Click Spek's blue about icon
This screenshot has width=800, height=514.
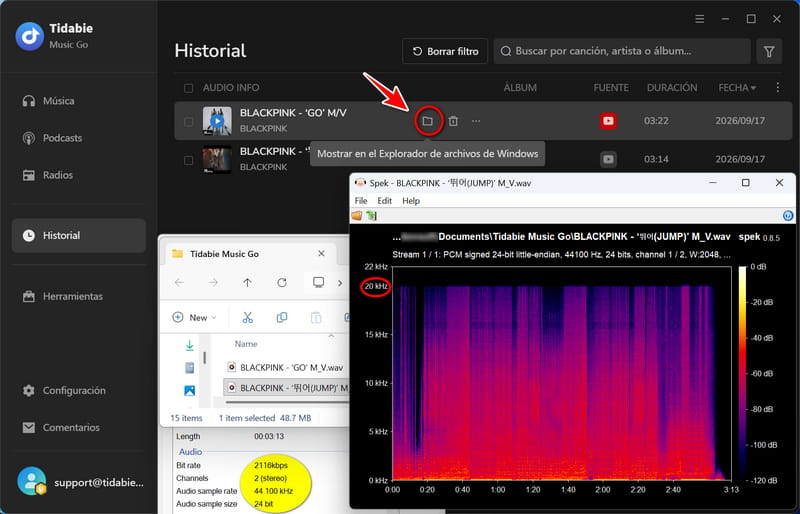(788, 216)
